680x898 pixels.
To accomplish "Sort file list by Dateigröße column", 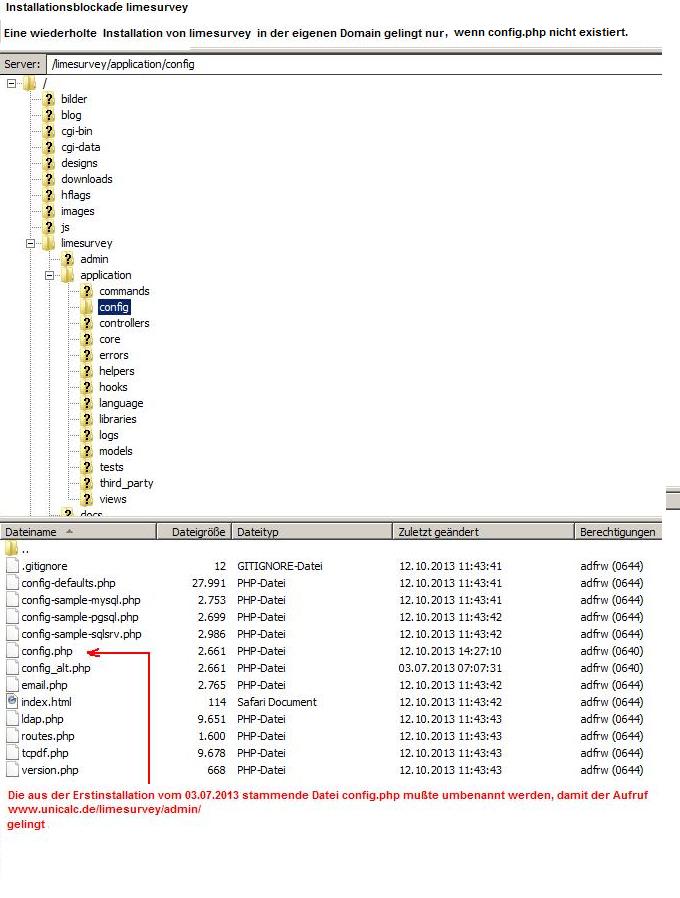I will pyautogui.click(x=194, y=532).
